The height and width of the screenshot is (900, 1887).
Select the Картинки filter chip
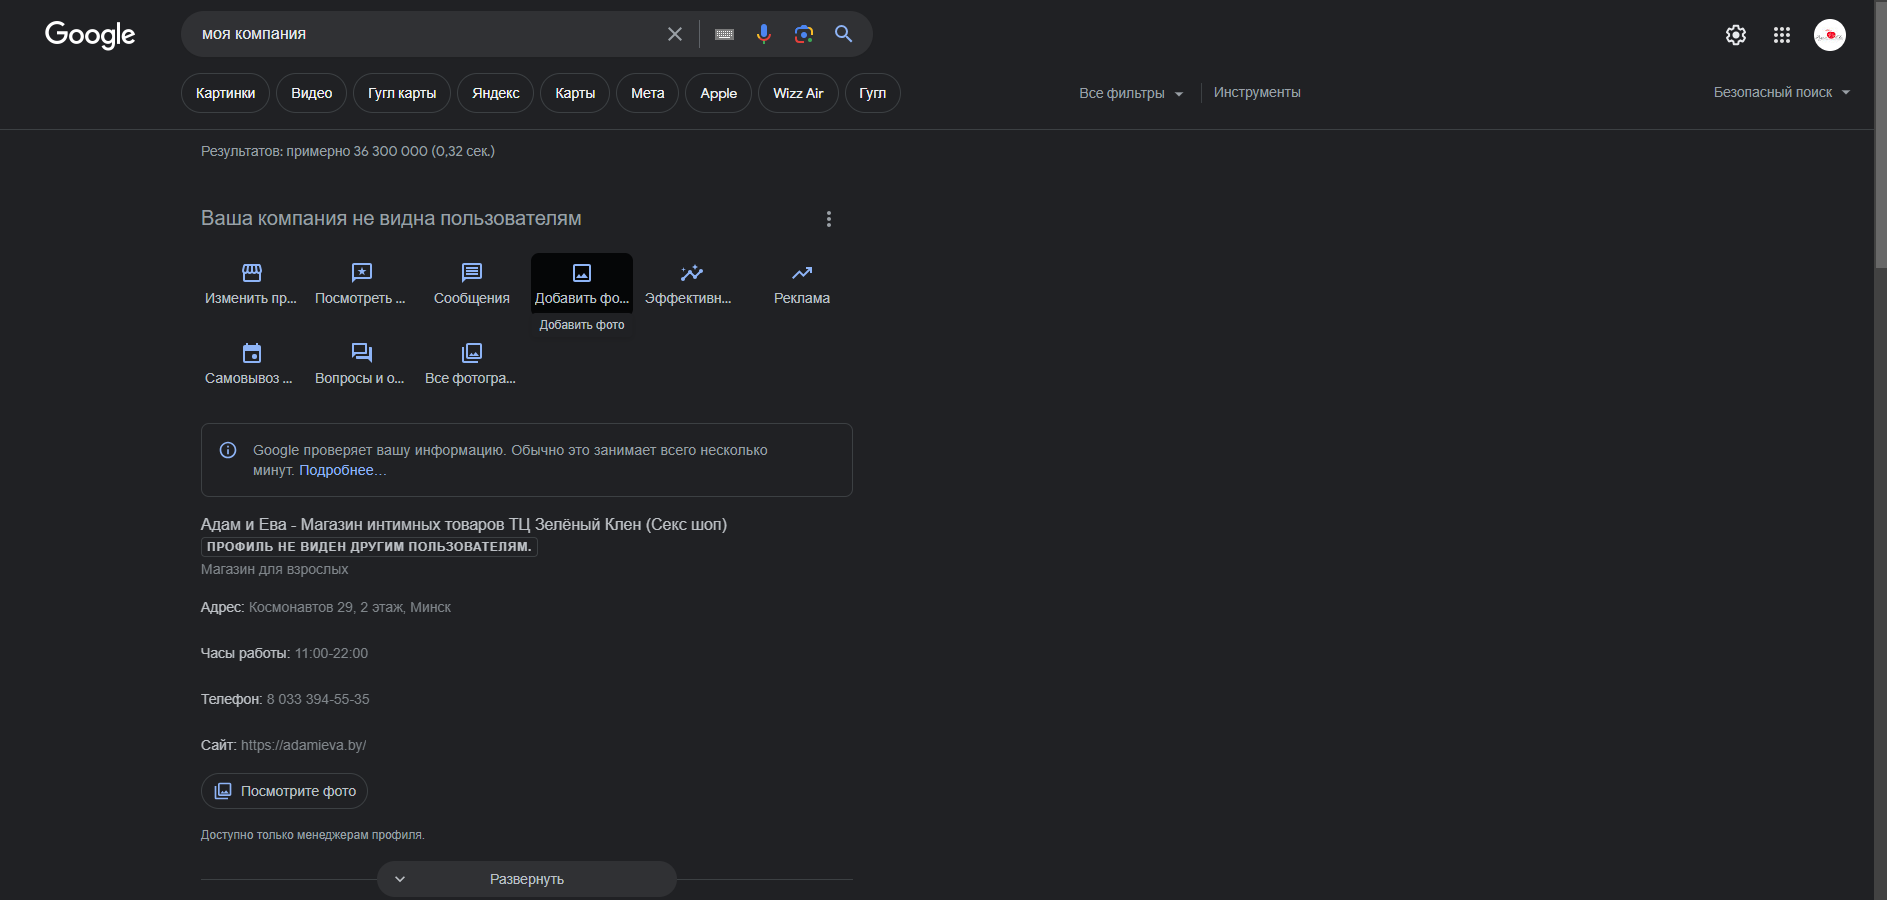click(x=225, y=93)
